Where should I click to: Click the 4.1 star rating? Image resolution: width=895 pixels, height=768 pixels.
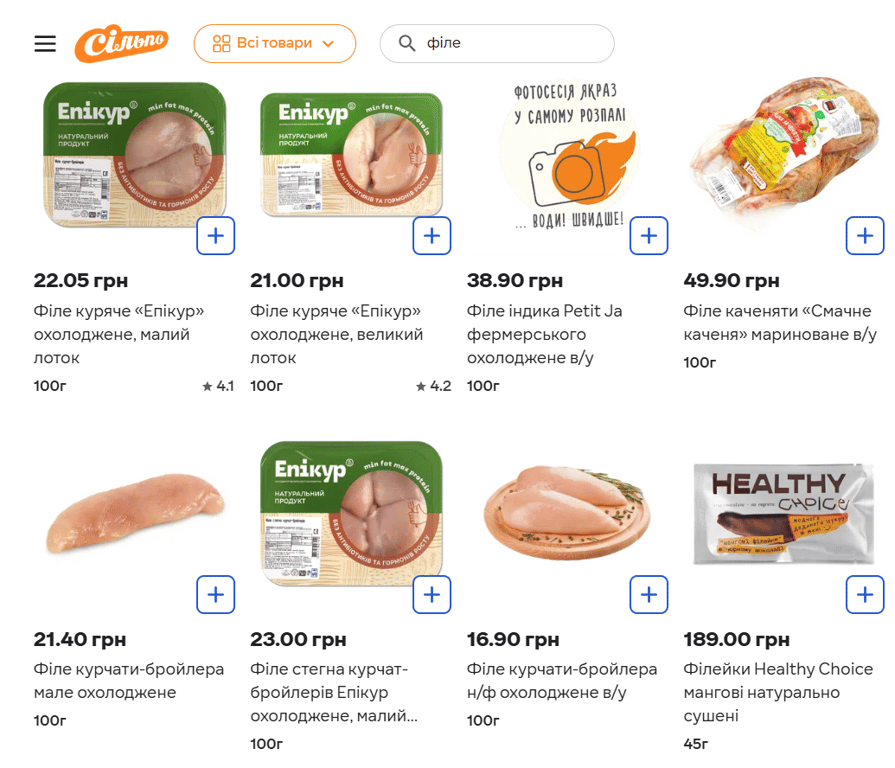click(218, 386)
